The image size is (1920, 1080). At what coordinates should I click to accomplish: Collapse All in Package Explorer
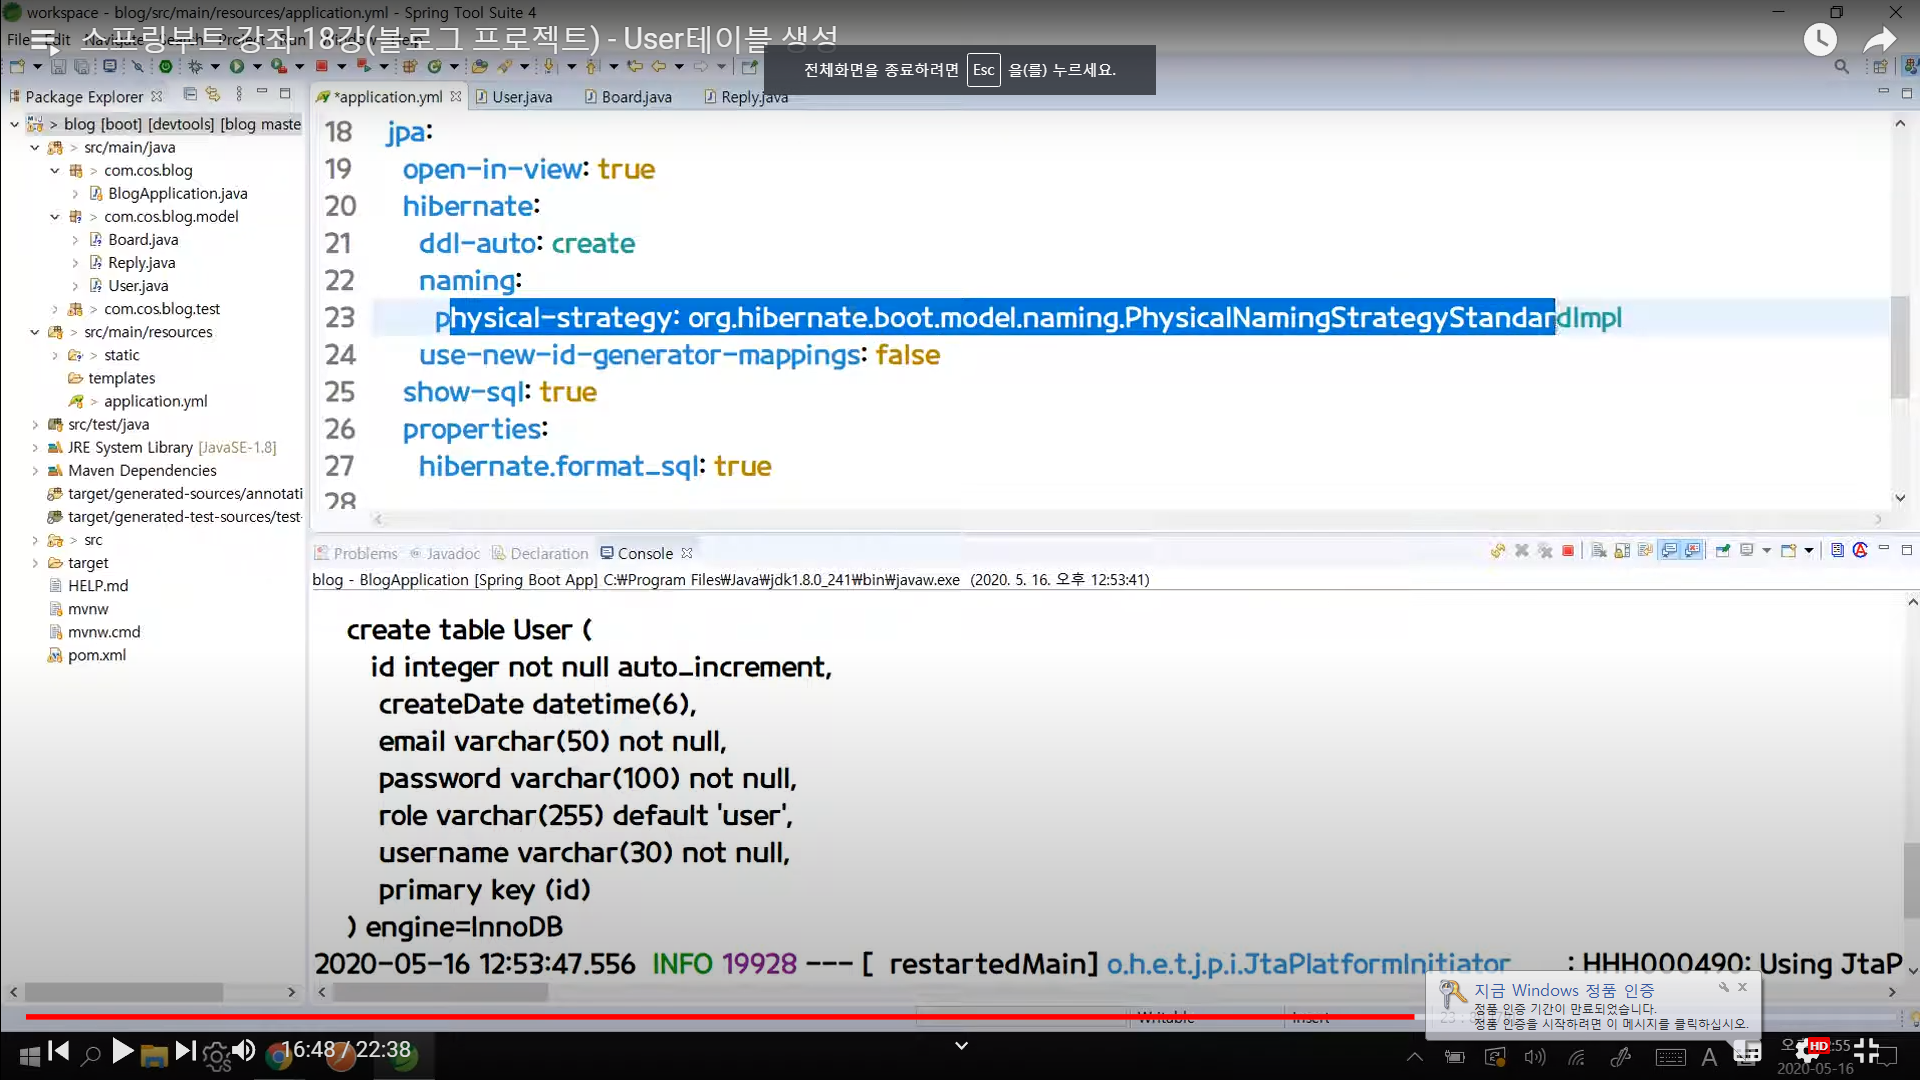pos(190,94)
